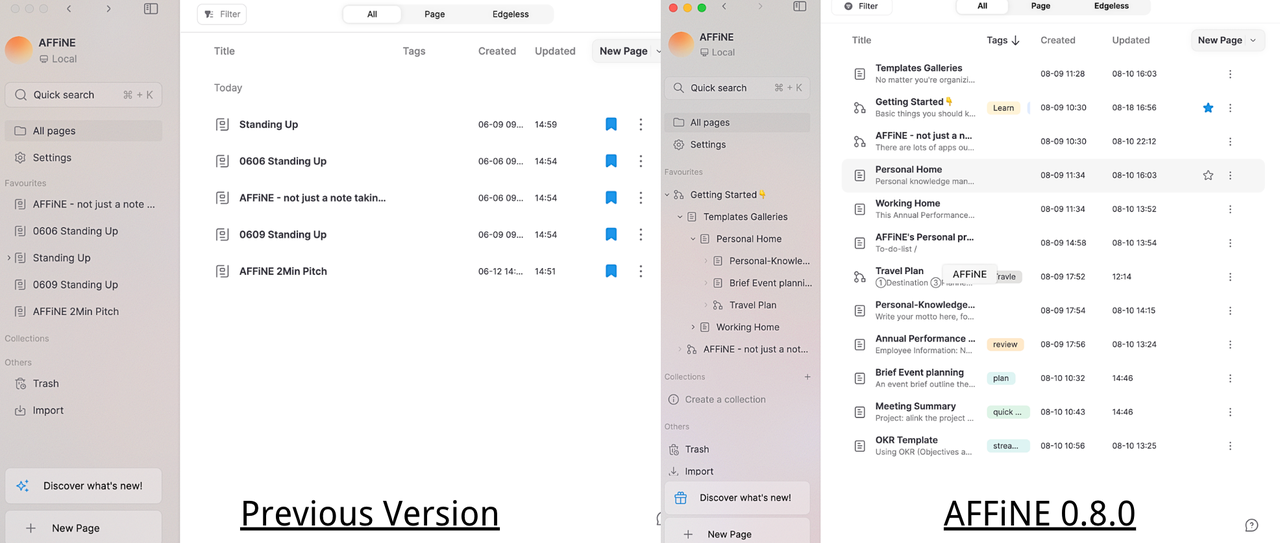Toggle bookmark on 0609 Standing Up row
The image size is (1280, 543).
(611, 235)
